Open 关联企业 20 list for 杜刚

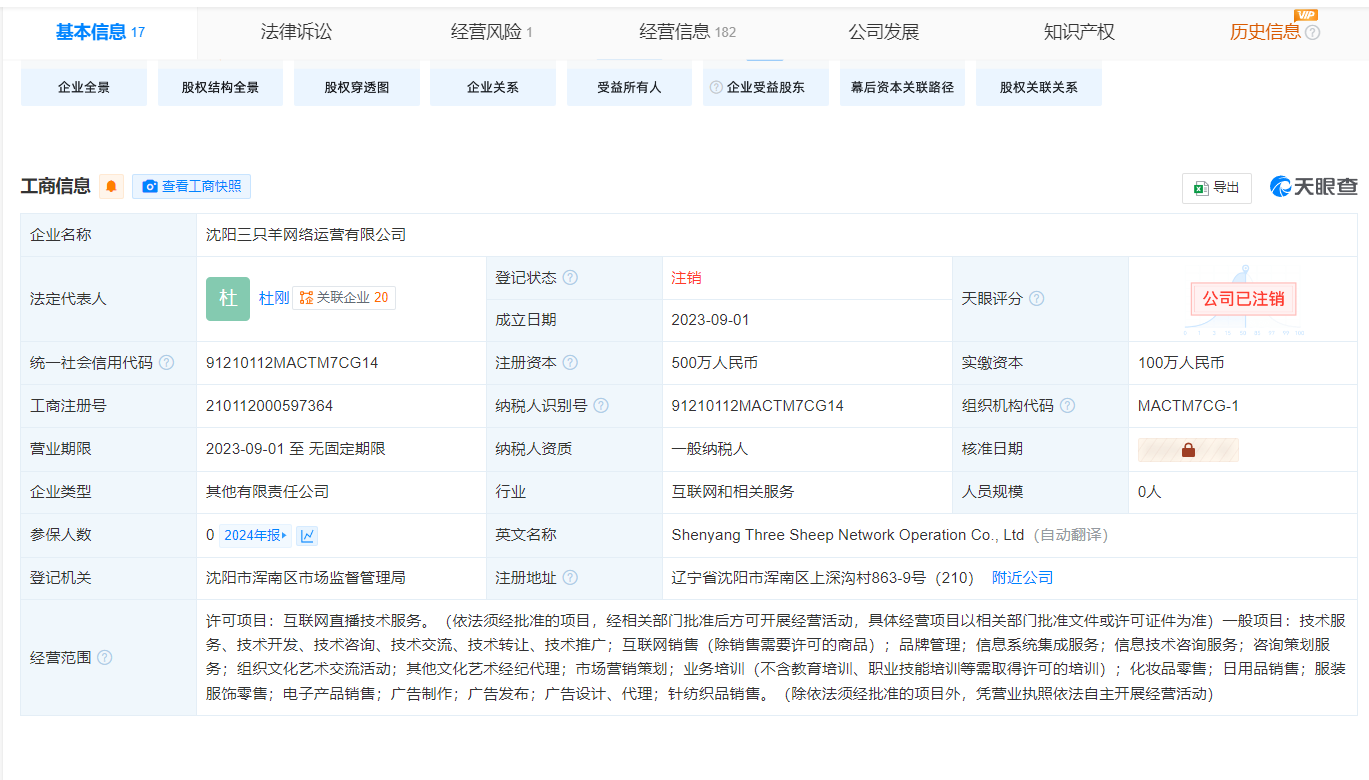(344, 298)
